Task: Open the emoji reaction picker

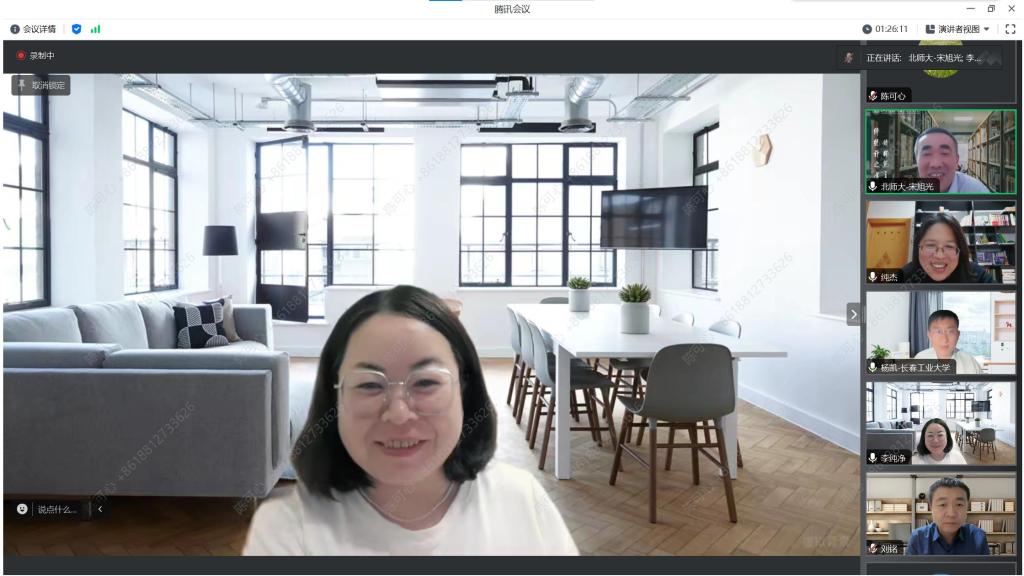Action: (22, 509)
